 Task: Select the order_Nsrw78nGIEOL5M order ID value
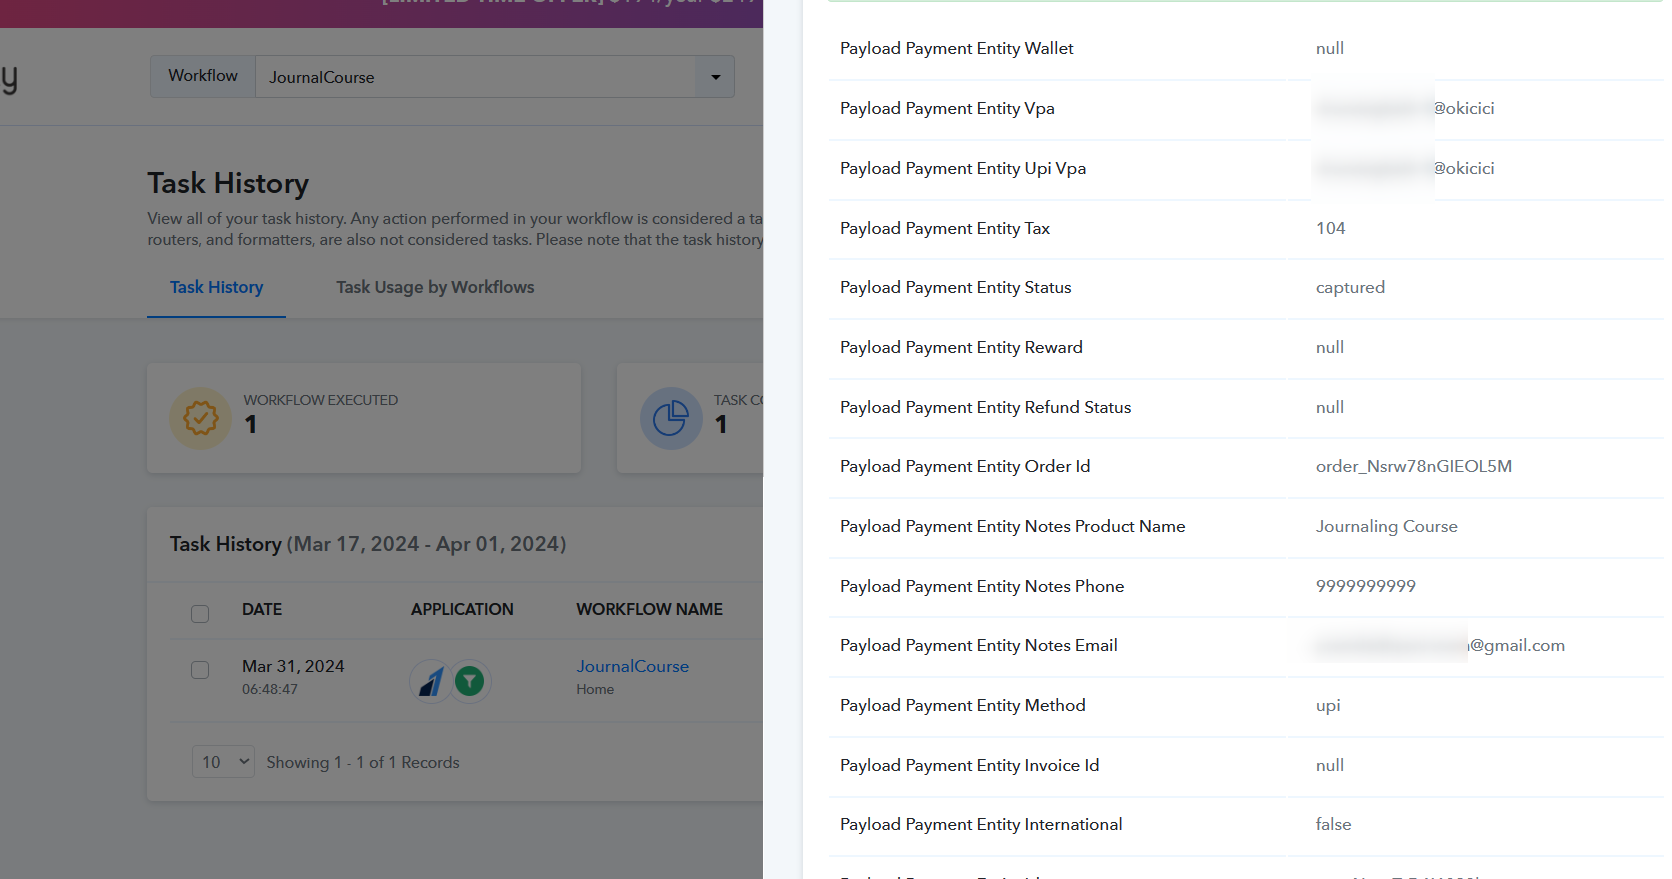click(x=1413, y=466)
